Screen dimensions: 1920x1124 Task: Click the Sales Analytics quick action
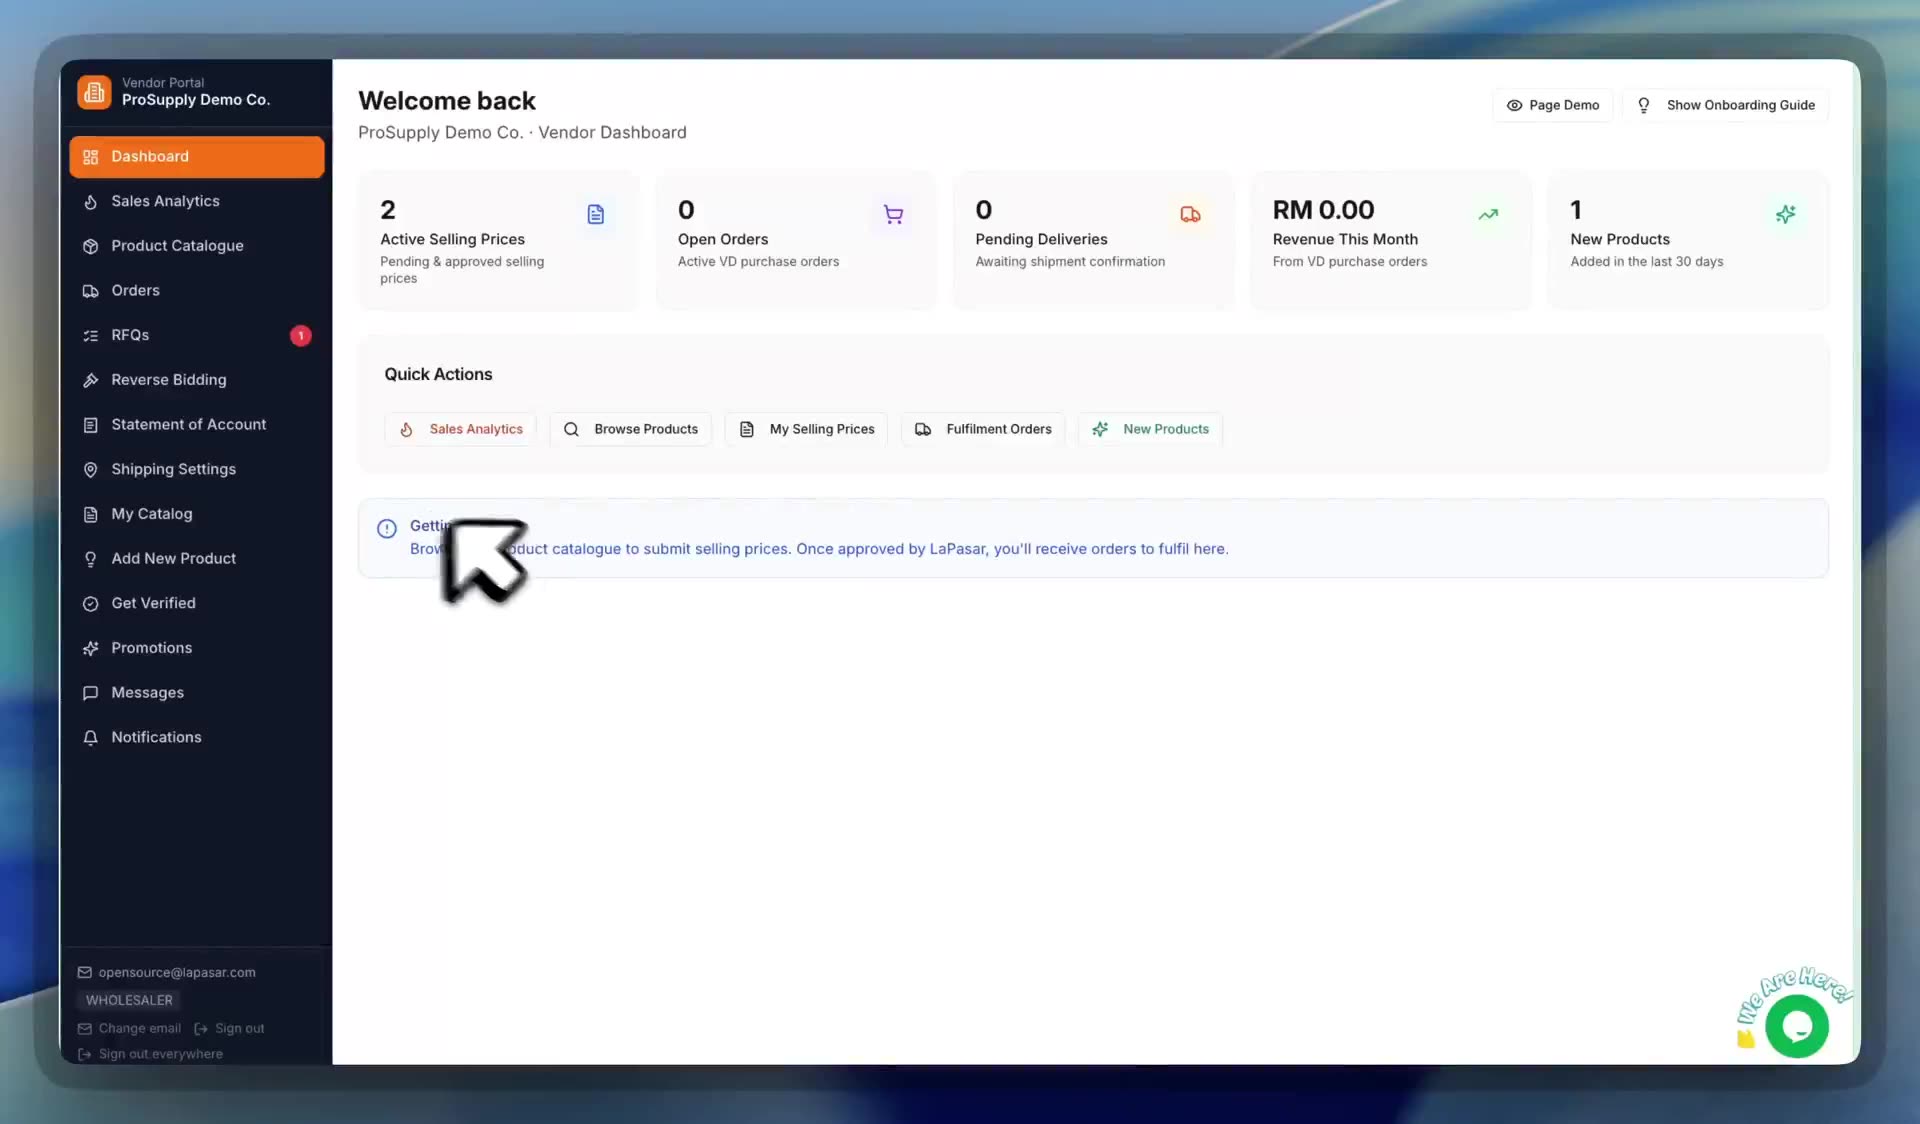[461, 429]
